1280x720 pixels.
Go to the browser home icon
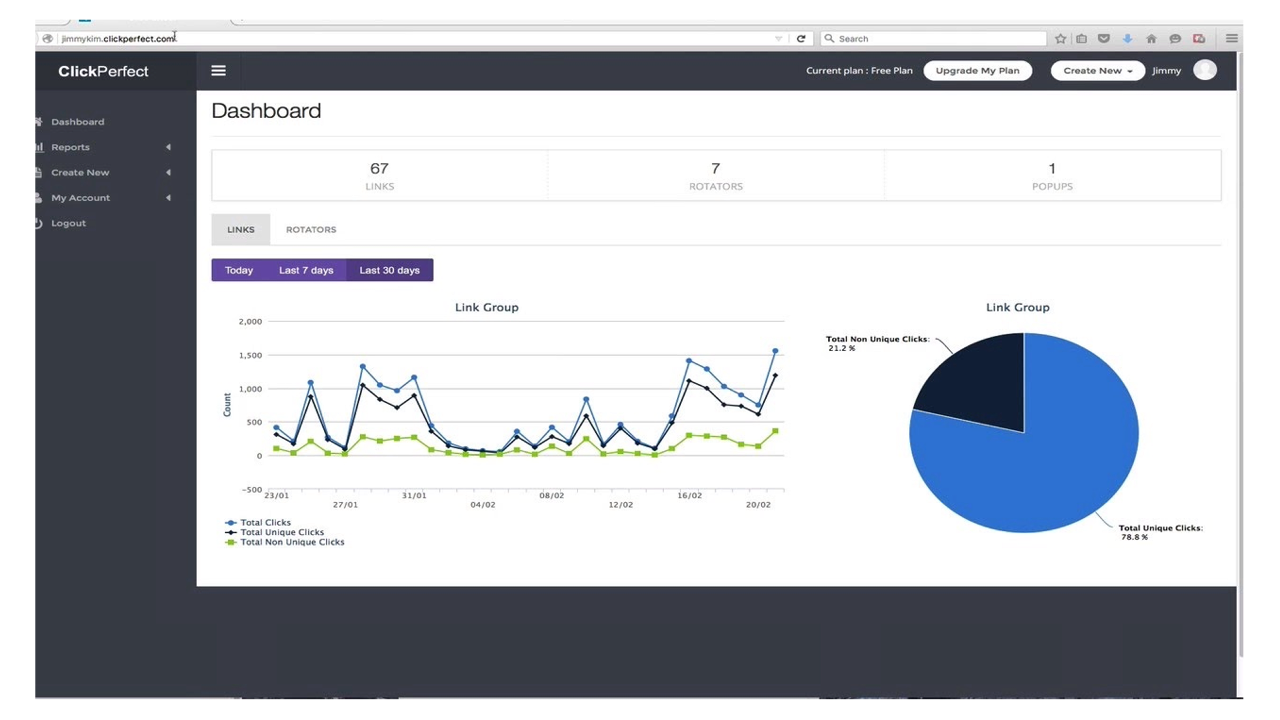tap(1151, 38)
